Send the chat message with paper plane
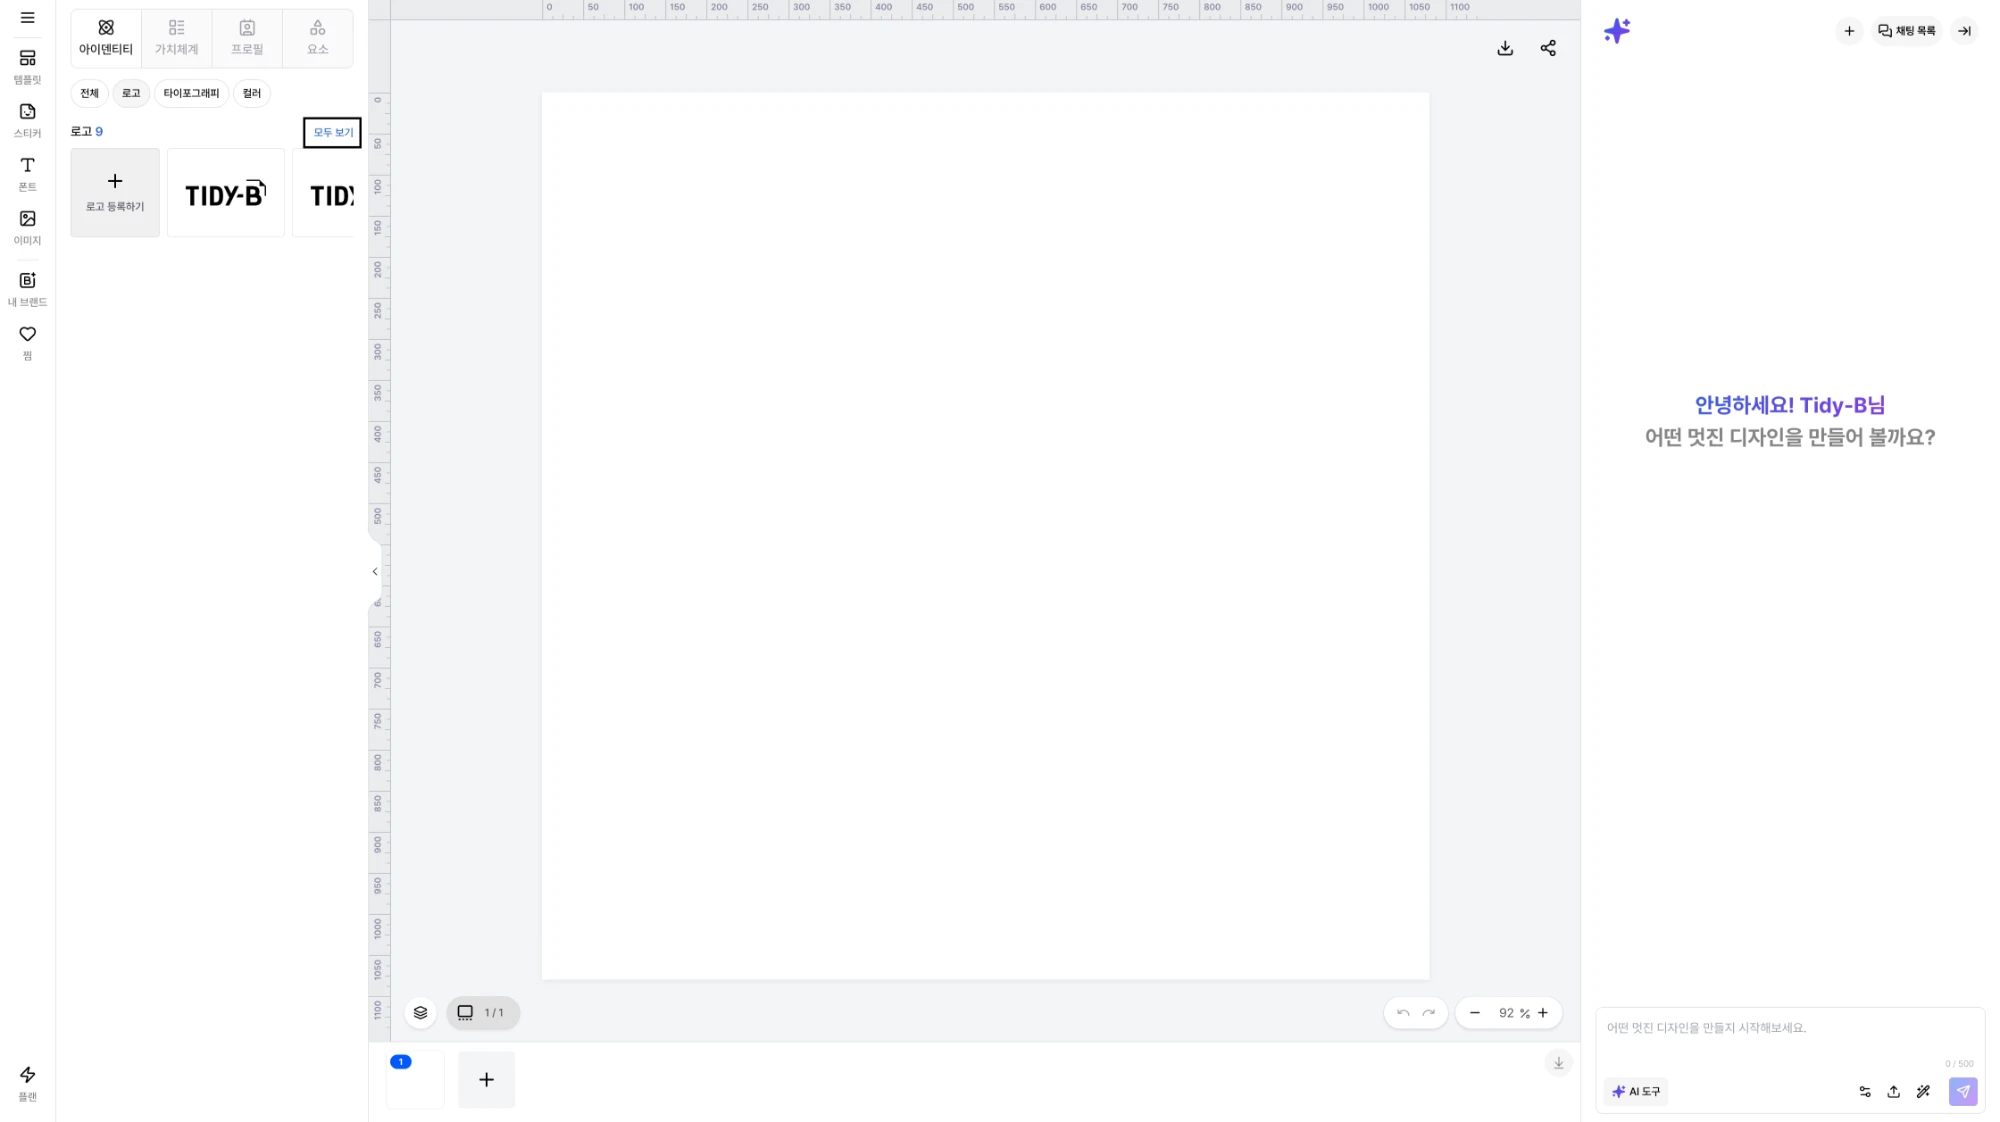Viewport: 2000px width, 1122px height. pos(1963,1092)
